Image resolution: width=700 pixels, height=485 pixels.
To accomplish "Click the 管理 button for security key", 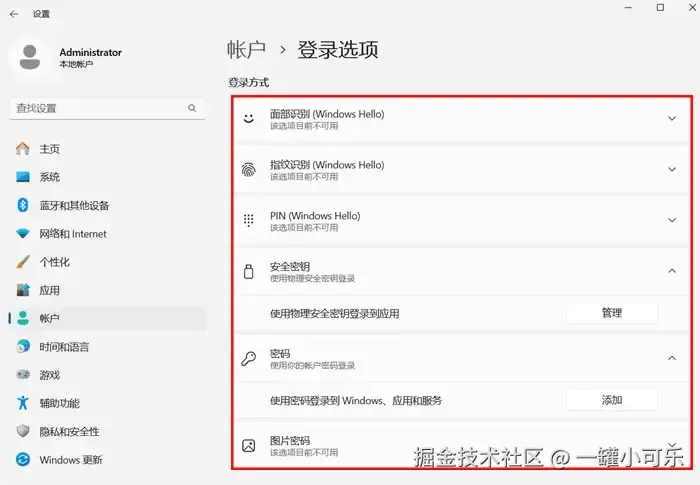I will 612,313.
